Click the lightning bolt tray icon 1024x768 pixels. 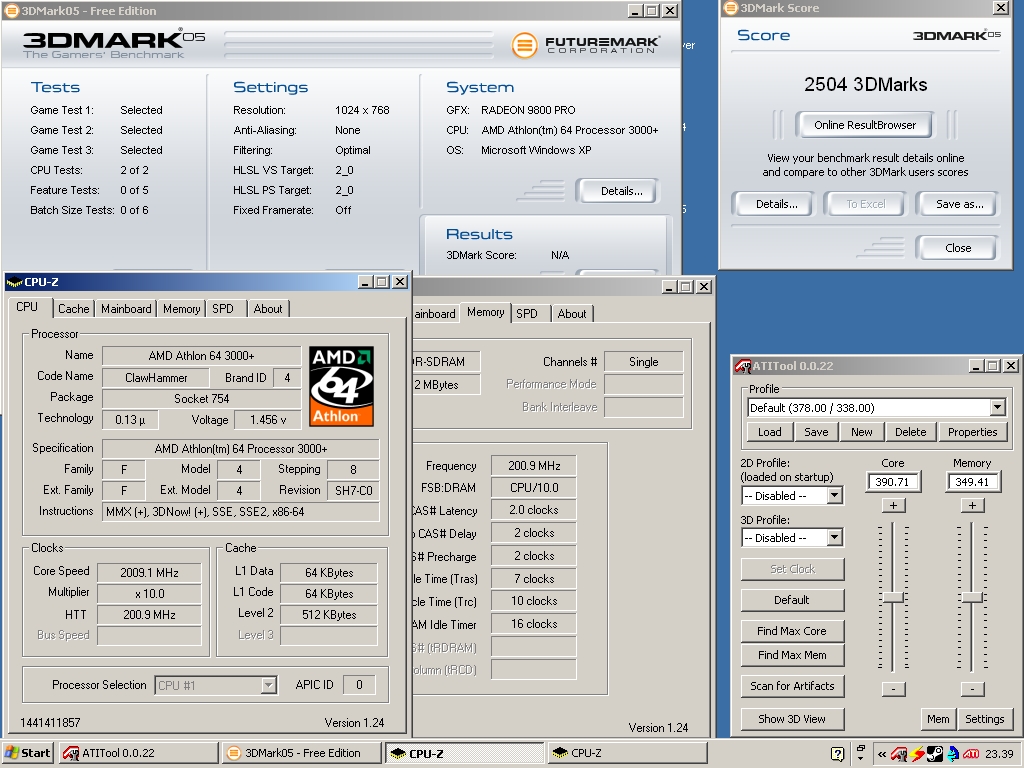(918, 754)
